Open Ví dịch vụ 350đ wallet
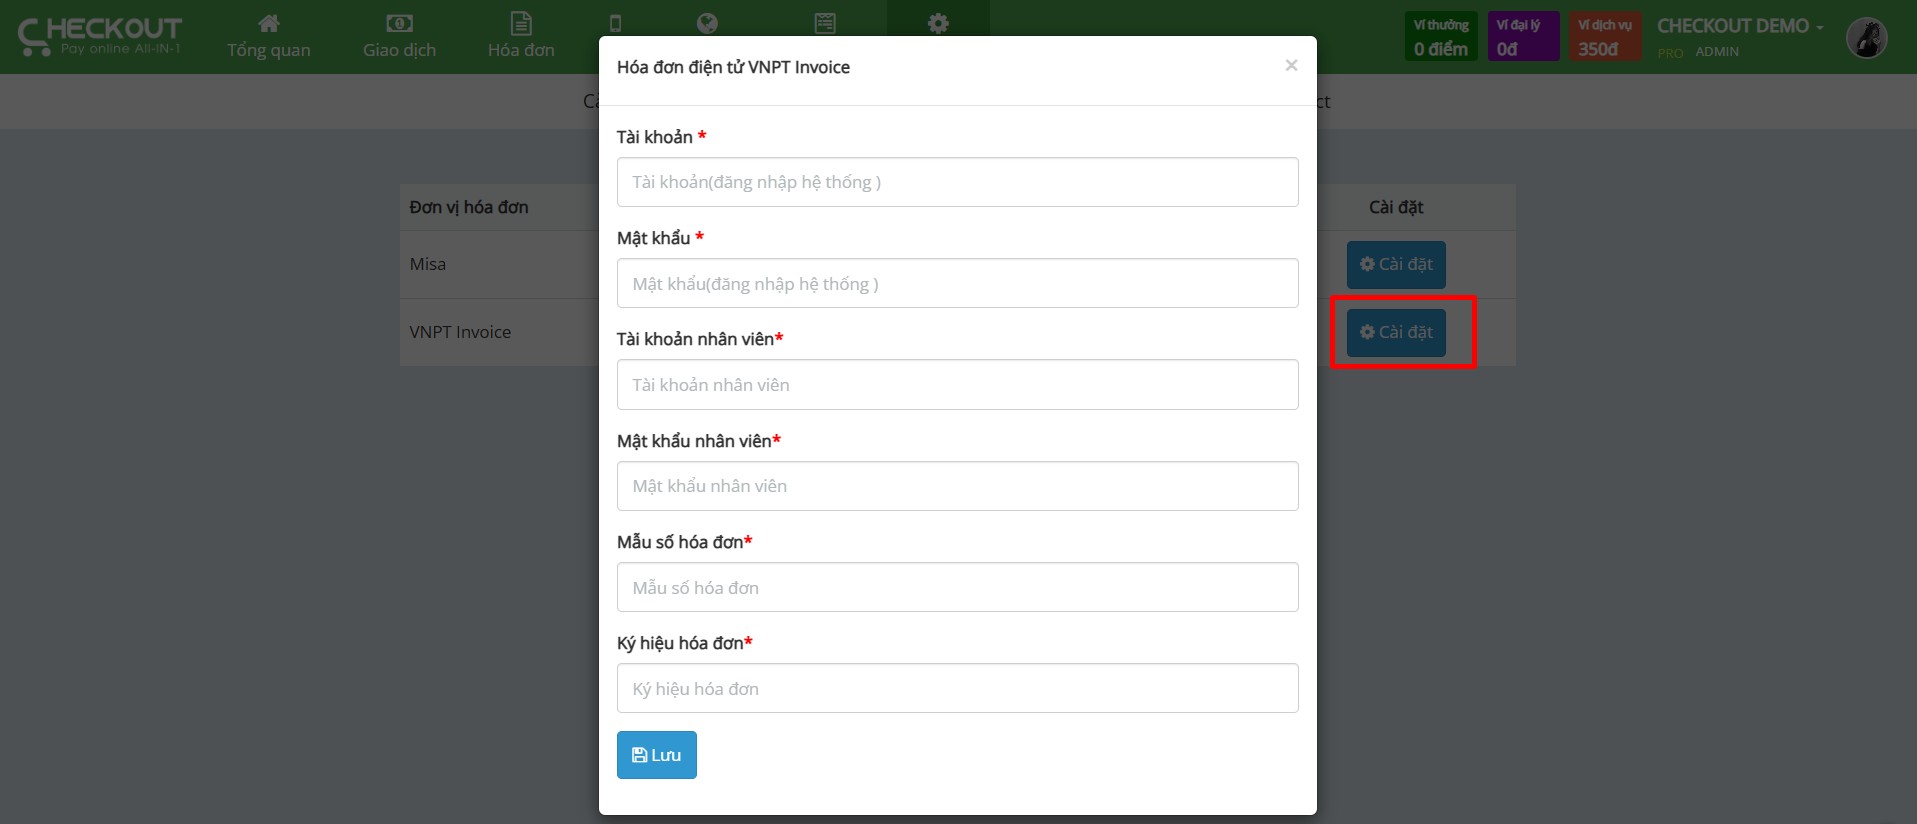Viewport: 1917px width, 824px height. [1605, 37]
